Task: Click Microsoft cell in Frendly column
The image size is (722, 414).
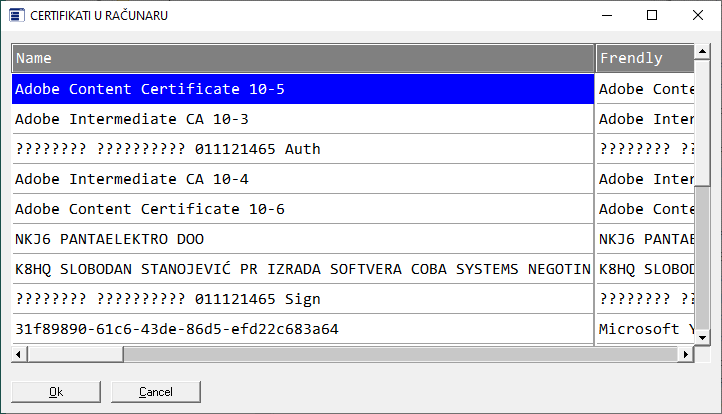Action: click(645, 328)
